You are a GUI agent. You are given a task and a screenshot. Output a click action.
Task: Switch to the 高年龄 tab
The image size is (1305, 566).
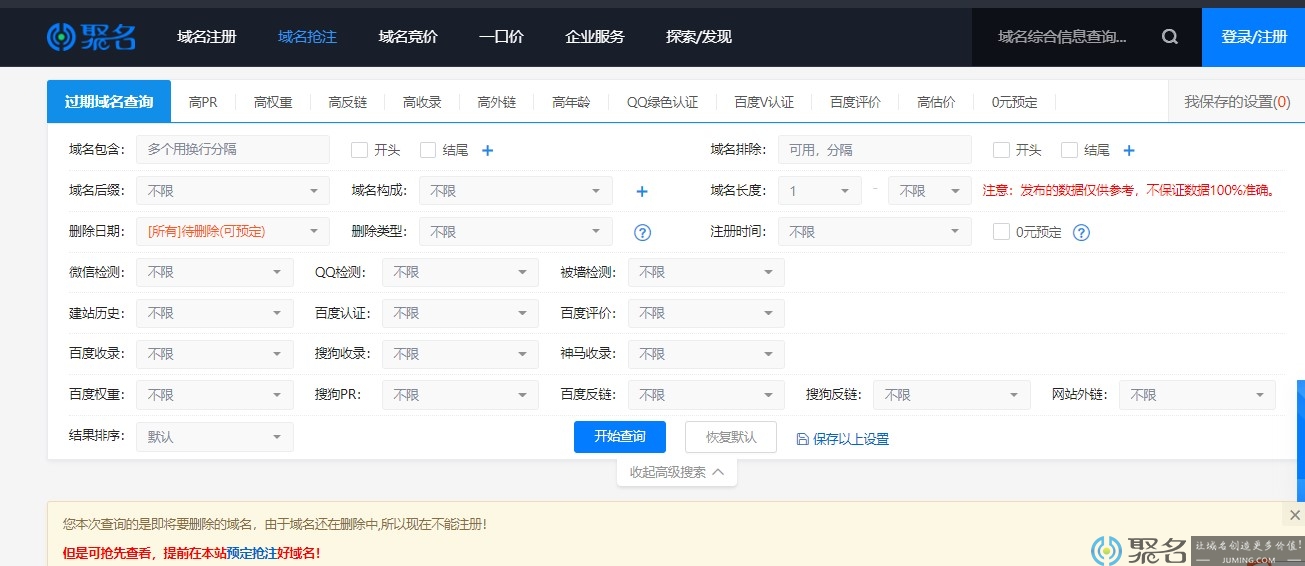(571, 102)
